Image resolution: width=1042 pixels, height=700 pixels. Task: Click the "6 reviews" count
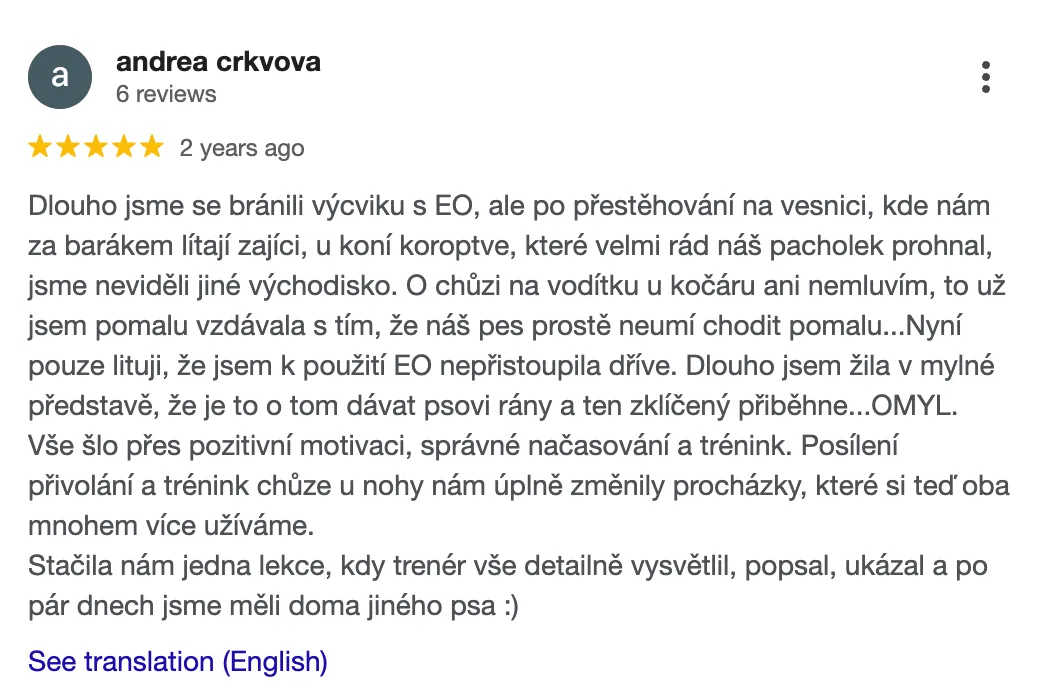[x=166, y=94]
